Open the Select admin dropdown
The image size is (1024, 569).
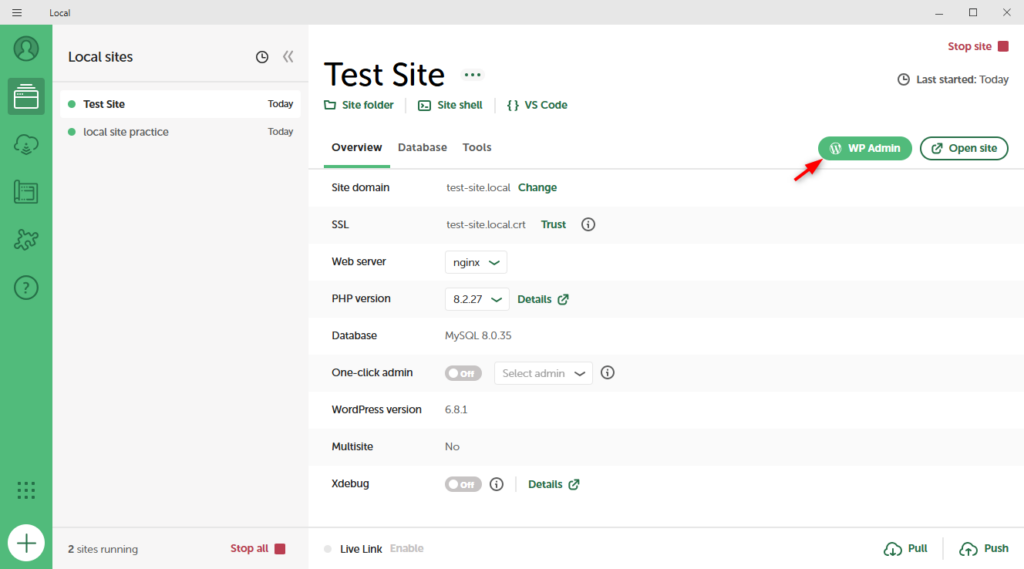(x=543, y=373)
